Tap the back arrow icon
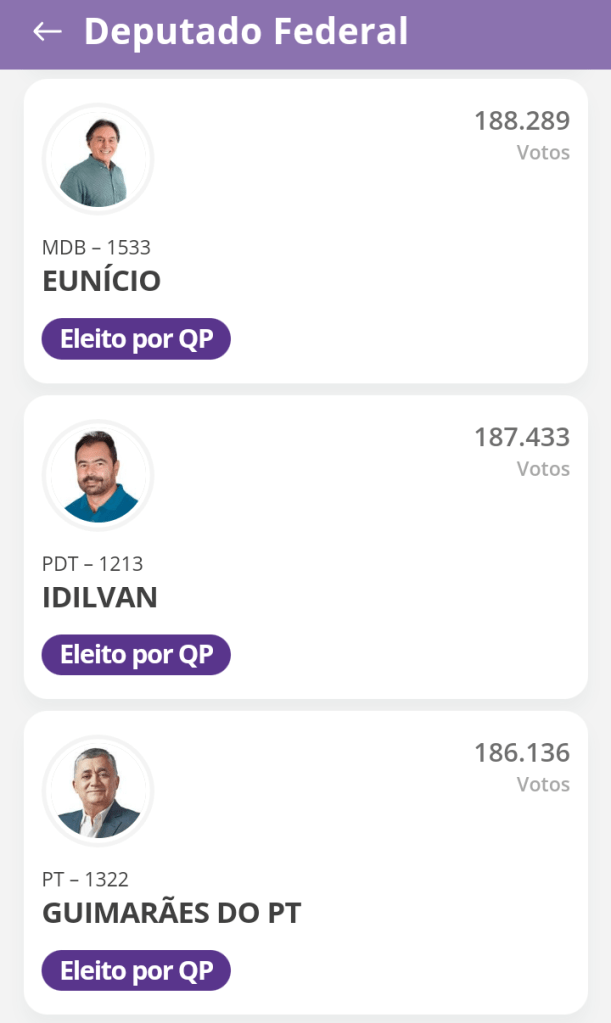 [47, 32]
